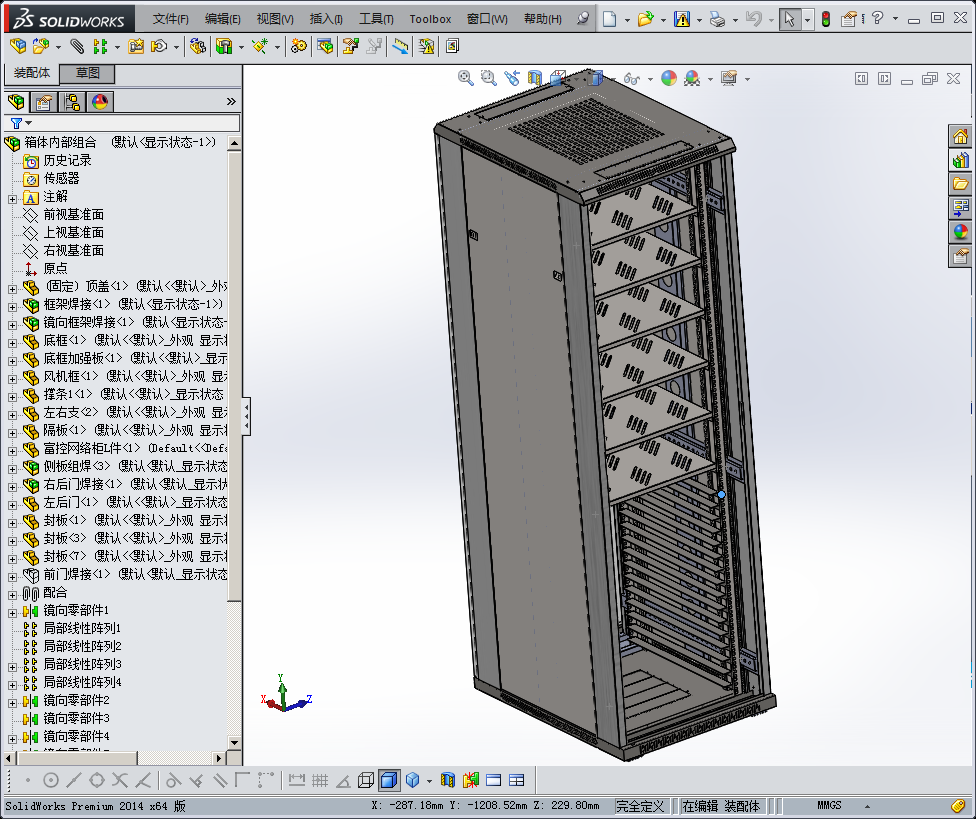The height and width of the screenshot is (819, 976).
Task: Expand FeatureManager tabs with double chevron
Action: tap(231, 101)
